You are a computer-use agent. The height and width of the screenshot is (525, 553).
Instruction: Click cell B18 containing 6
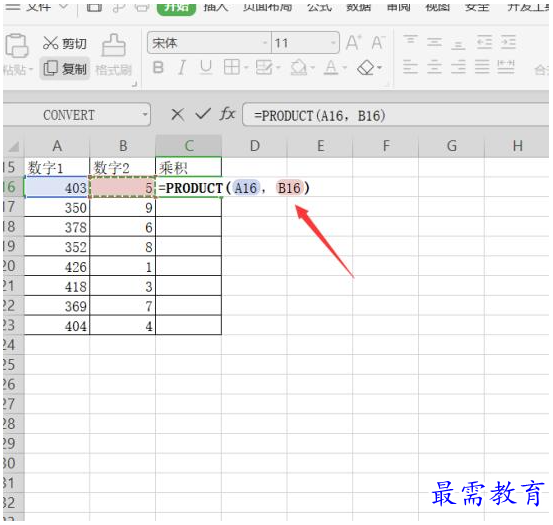pyautogui.click(x=123, y=227)
